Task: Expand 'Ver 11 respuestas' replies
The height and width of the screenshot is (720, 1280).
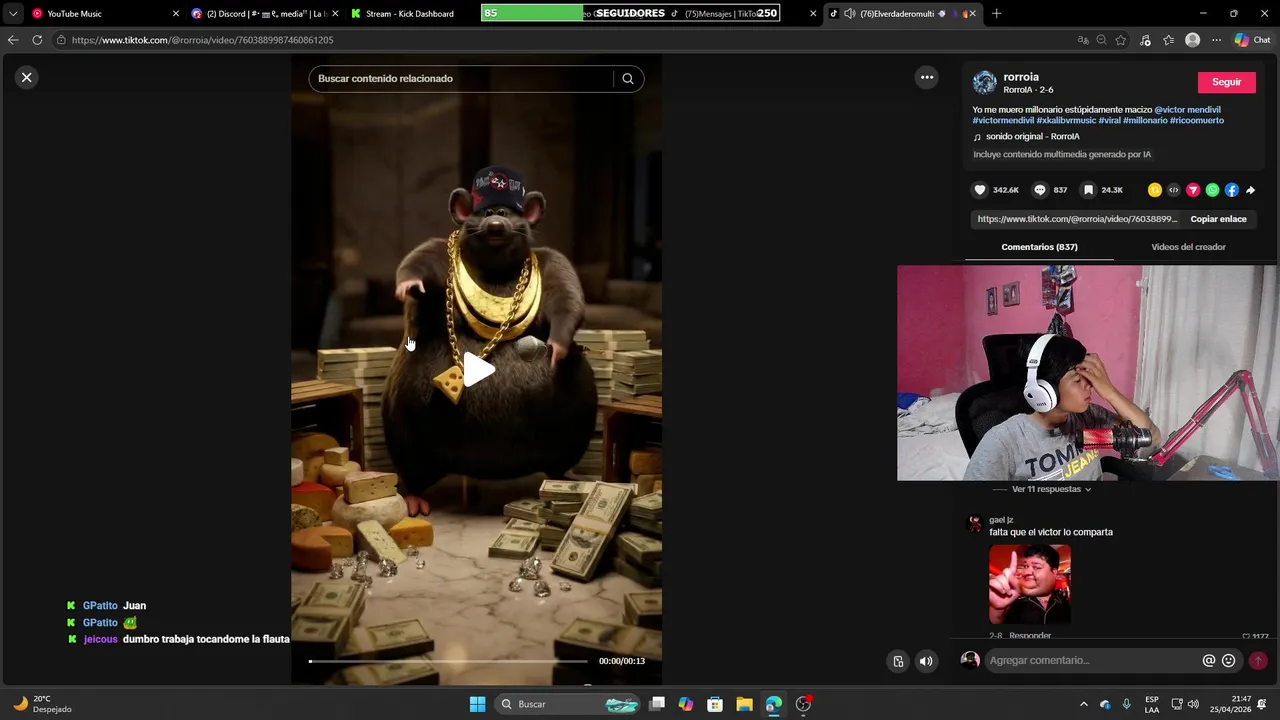Action: click(x=1051, y=489)
